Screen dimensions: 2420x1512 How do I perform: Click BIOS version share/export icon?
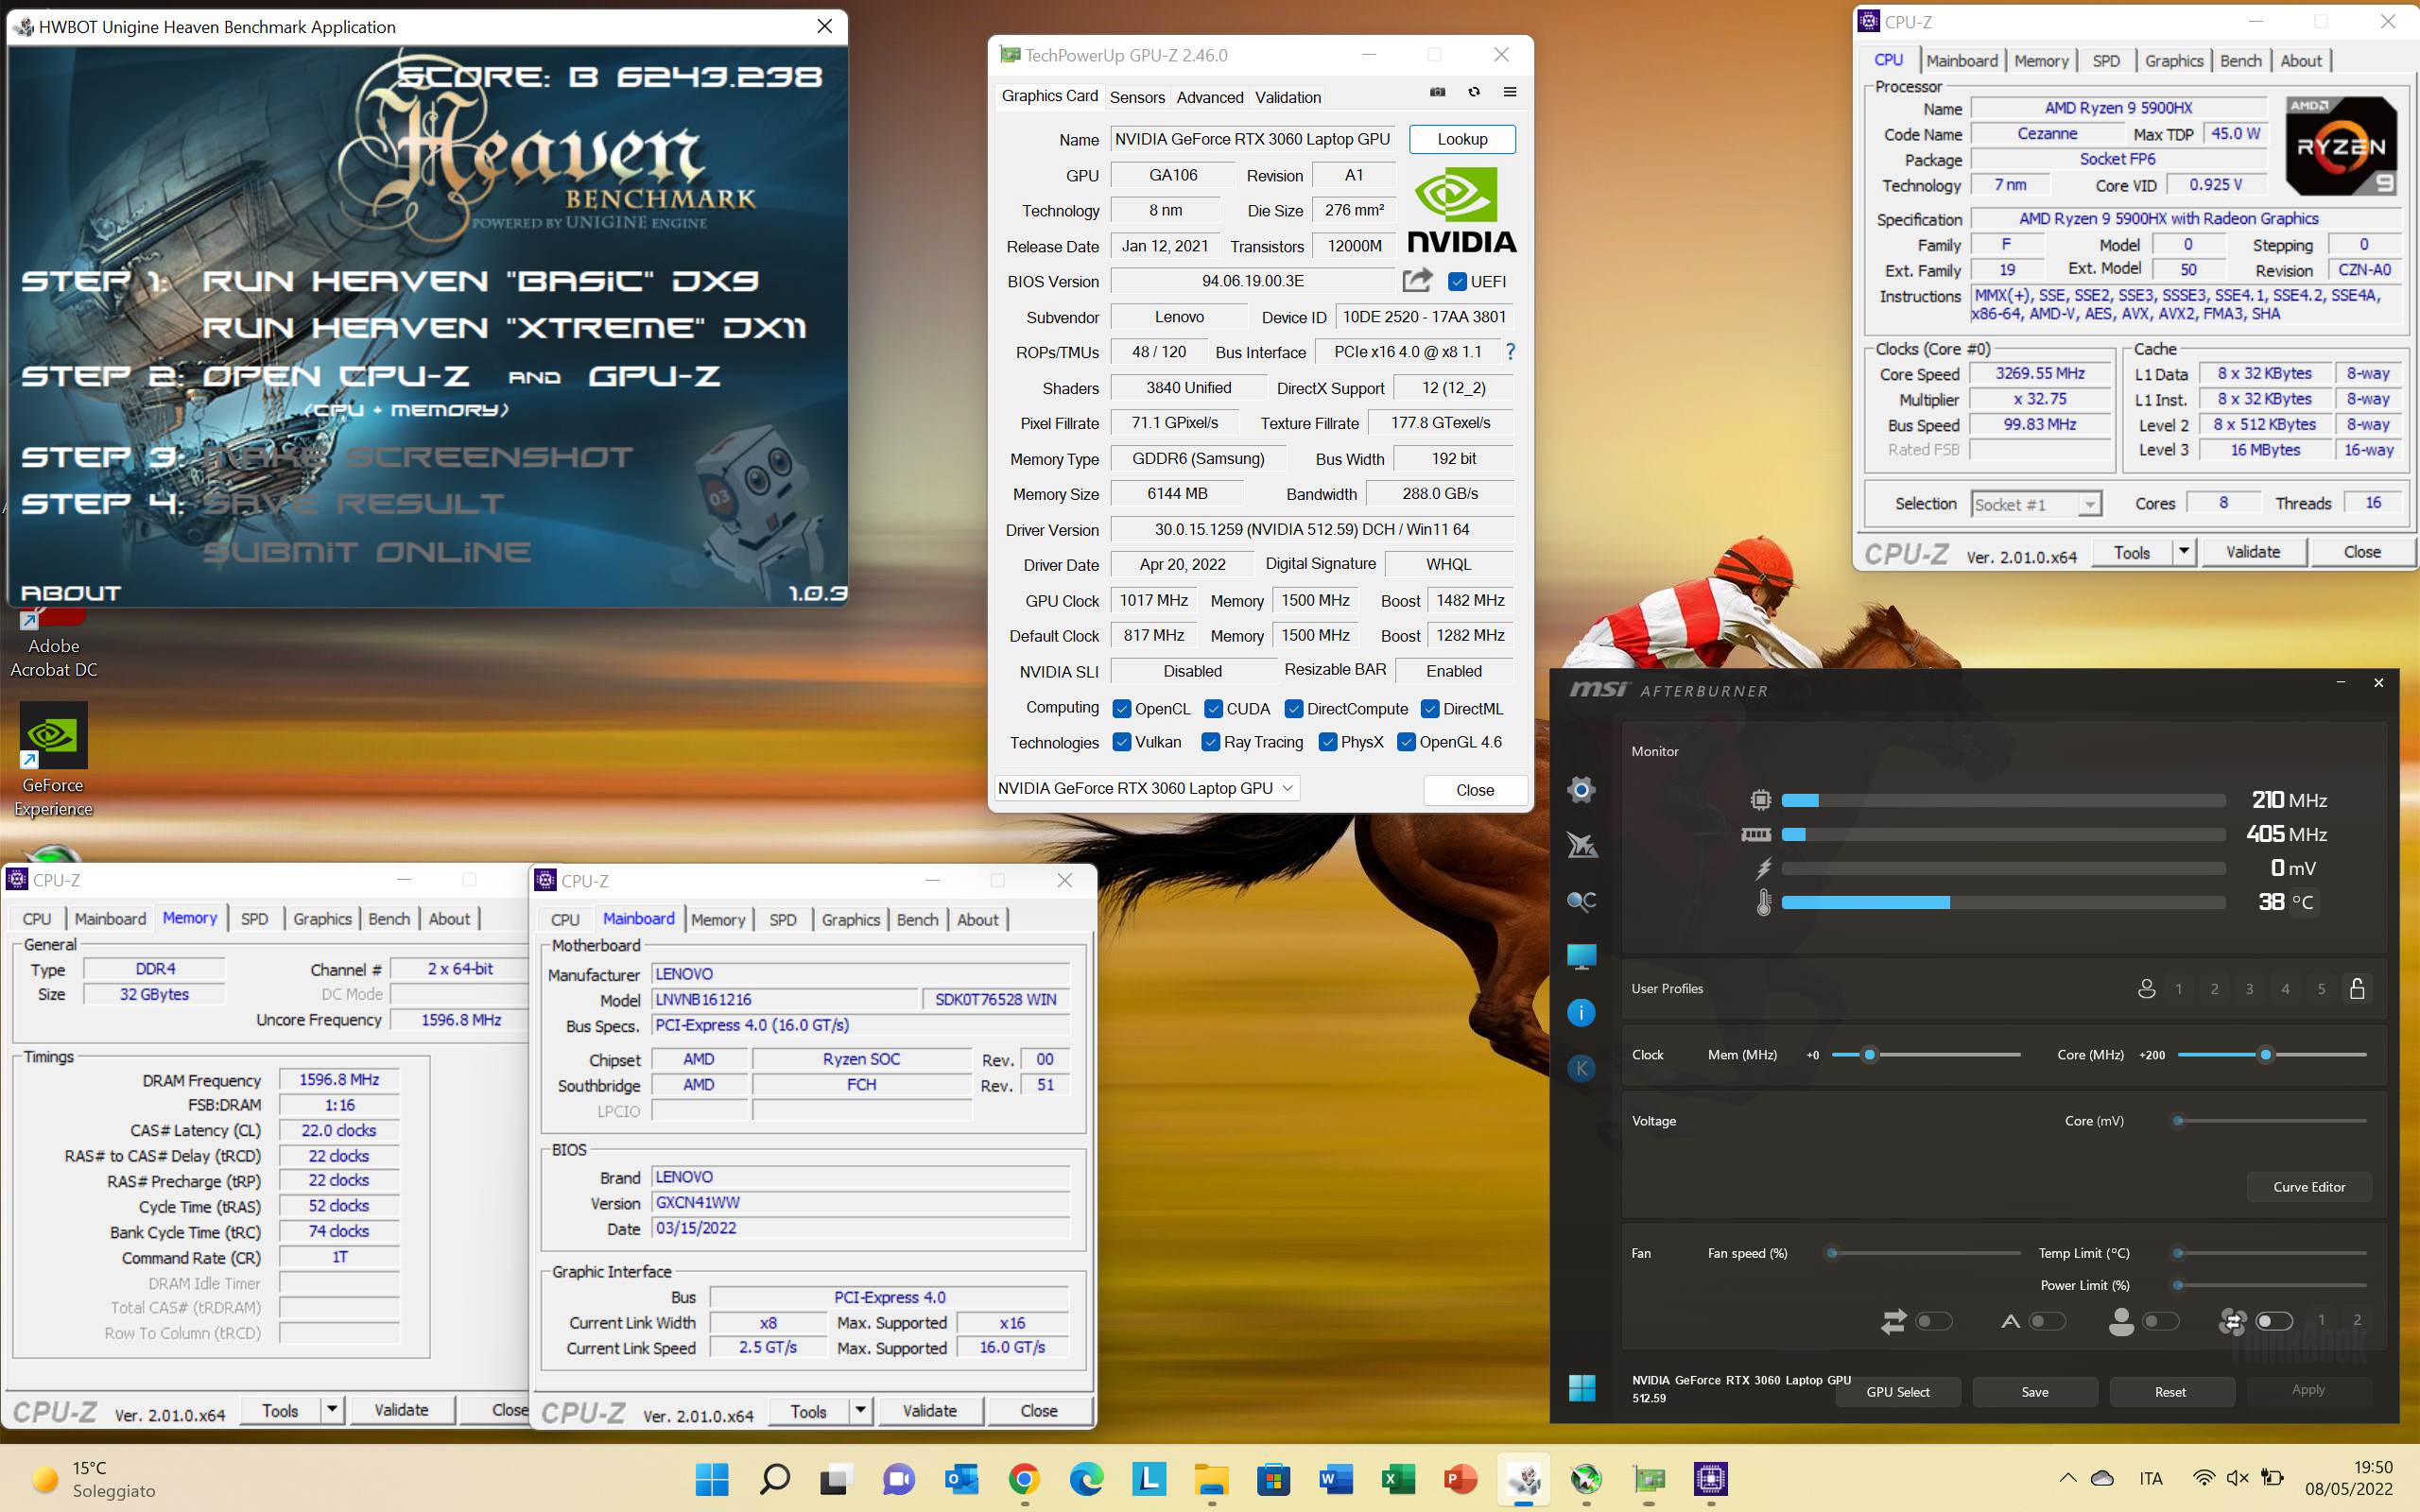1417,280
